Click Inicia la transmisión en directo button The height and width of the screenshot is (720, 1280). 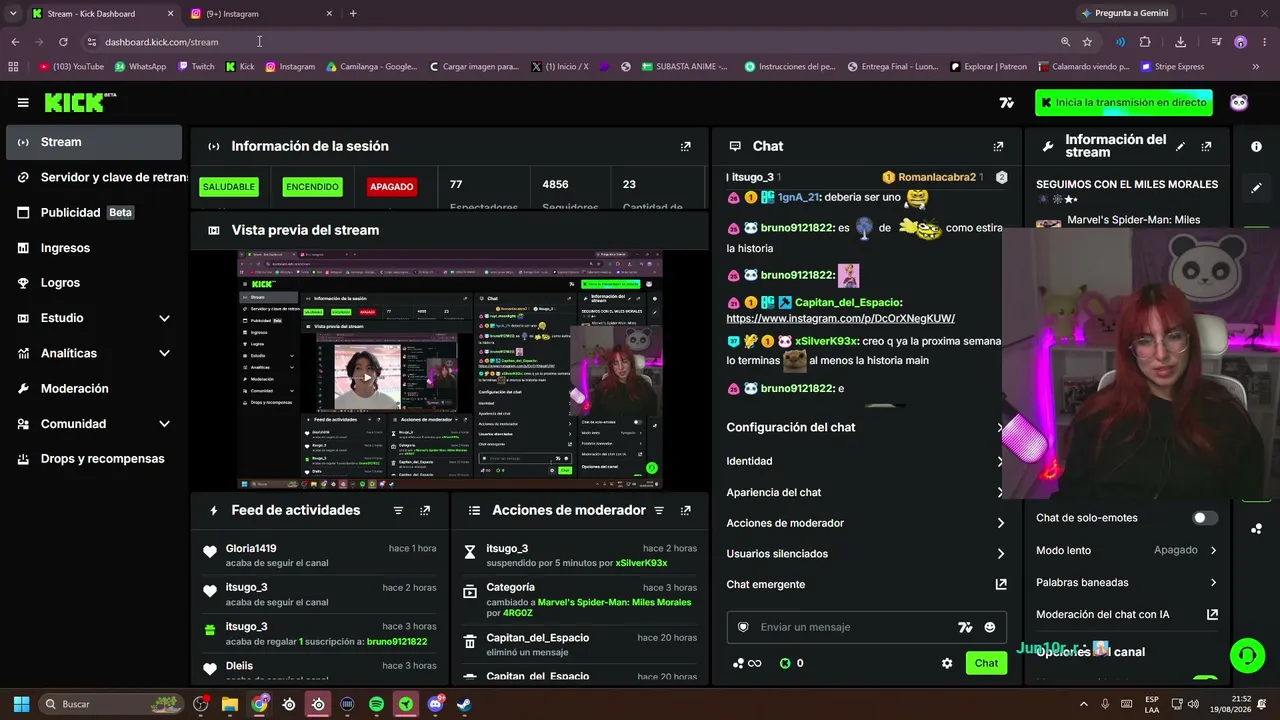tap(1124, 102)
